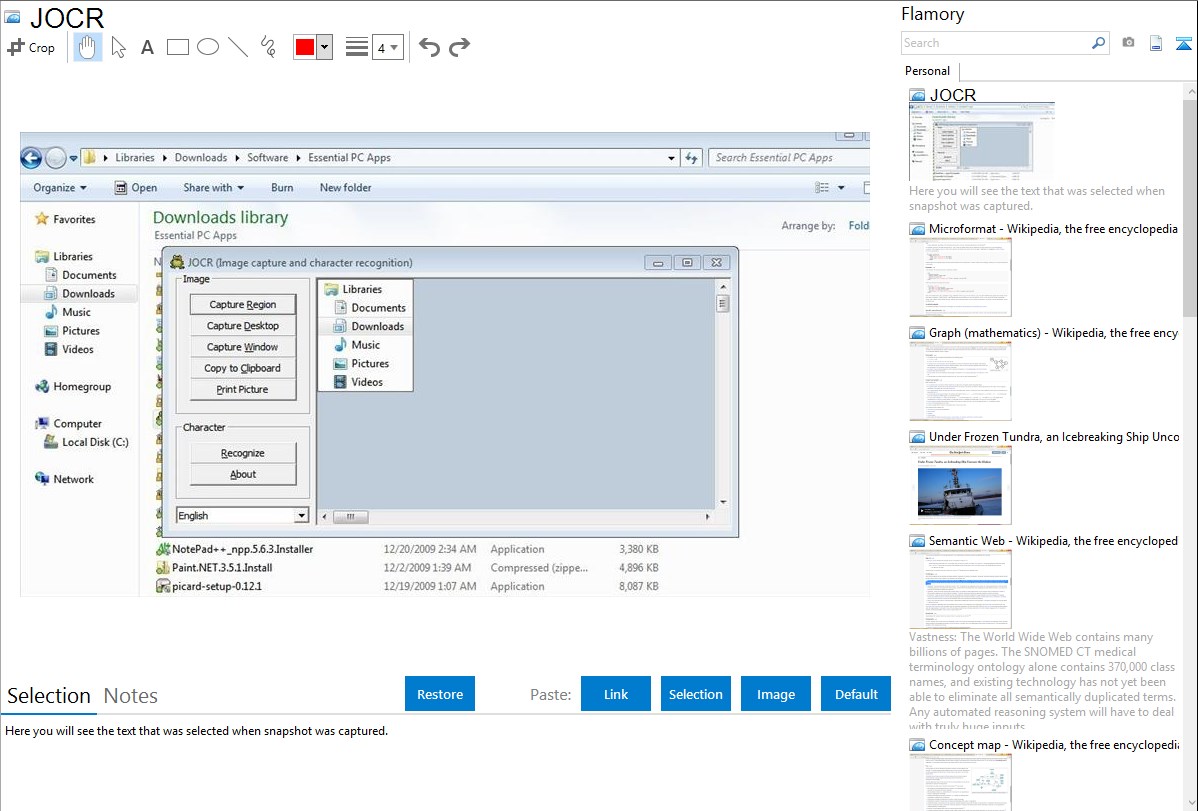Switch to the Selection tab
Image resolution: width=1198 pixels, height=811 pixels.
pyautogui.click(x=49, y=696)
